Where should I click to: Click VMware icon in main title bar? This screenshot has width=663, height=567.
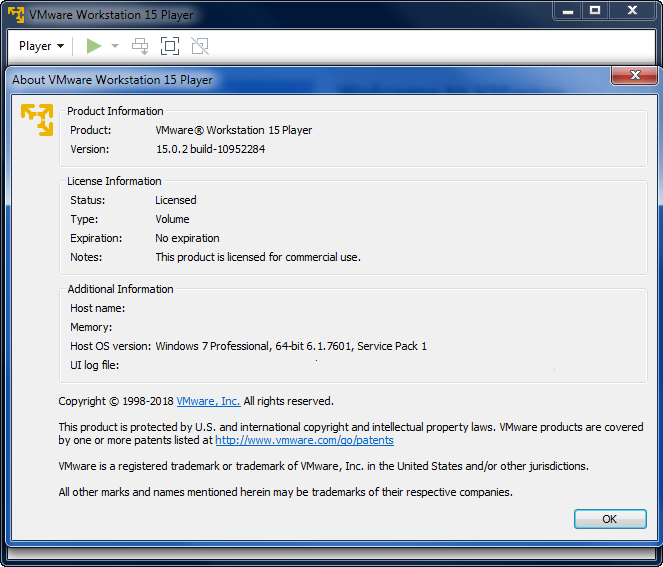(x=16, y=15)
